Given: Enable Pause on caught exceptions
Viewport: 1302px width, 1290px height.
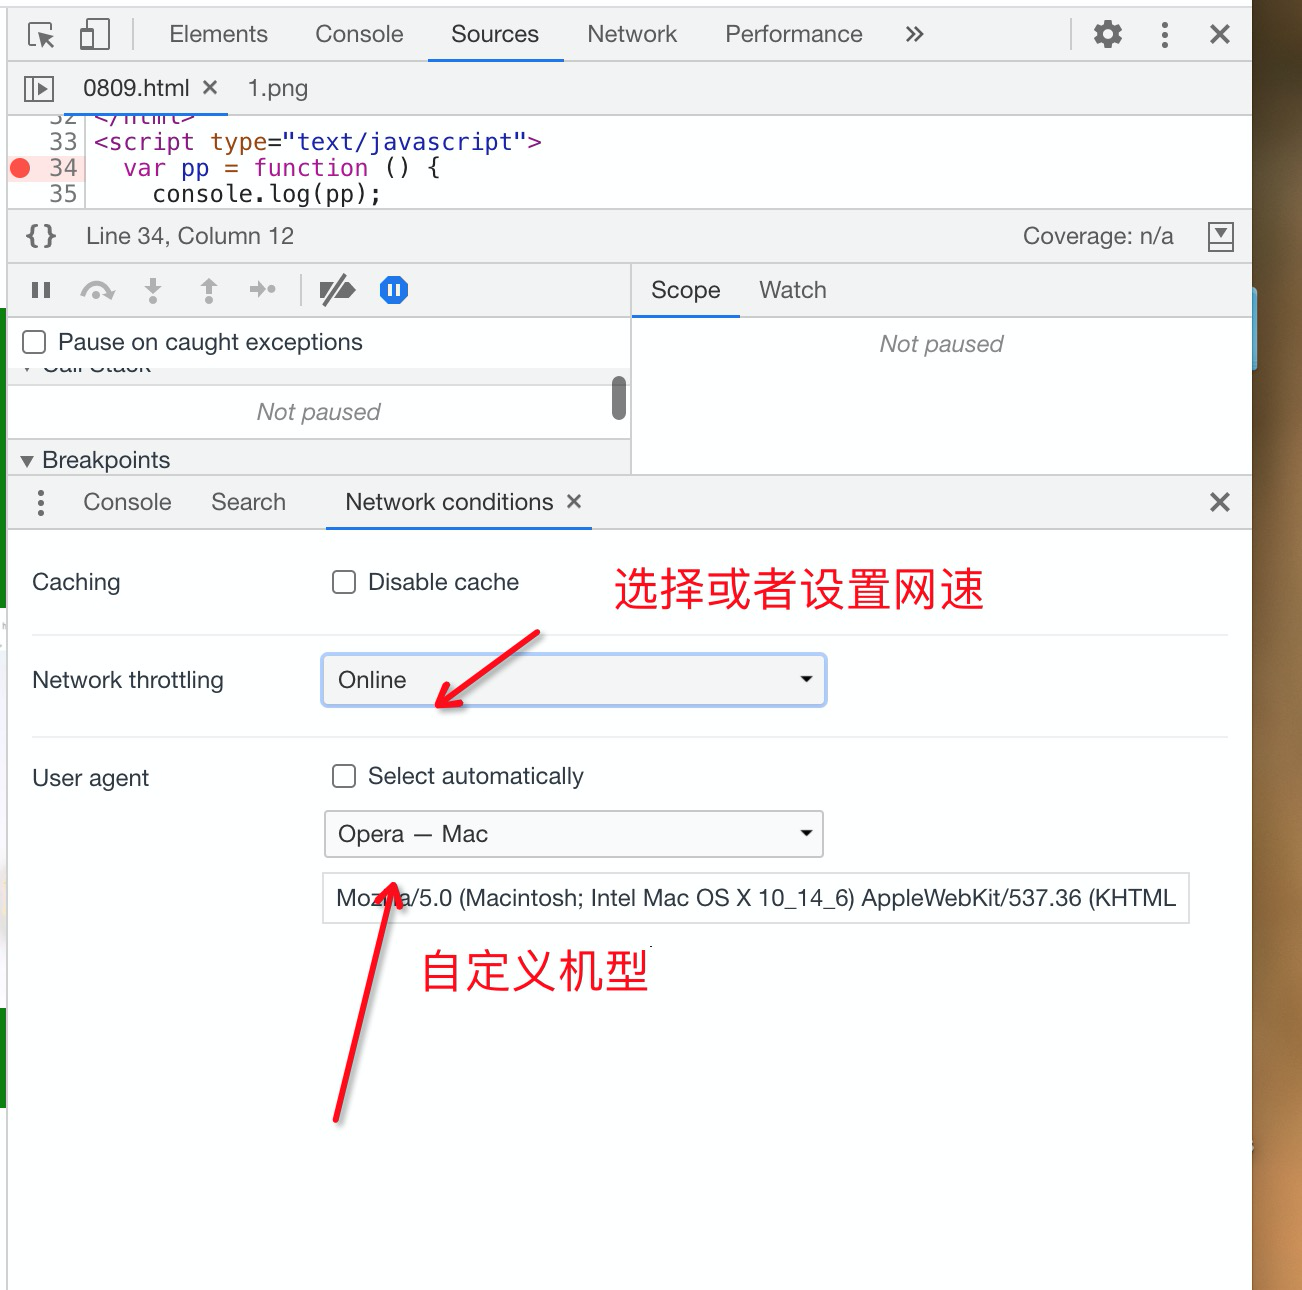Looking at the screenshot, I should click(34, 343).
